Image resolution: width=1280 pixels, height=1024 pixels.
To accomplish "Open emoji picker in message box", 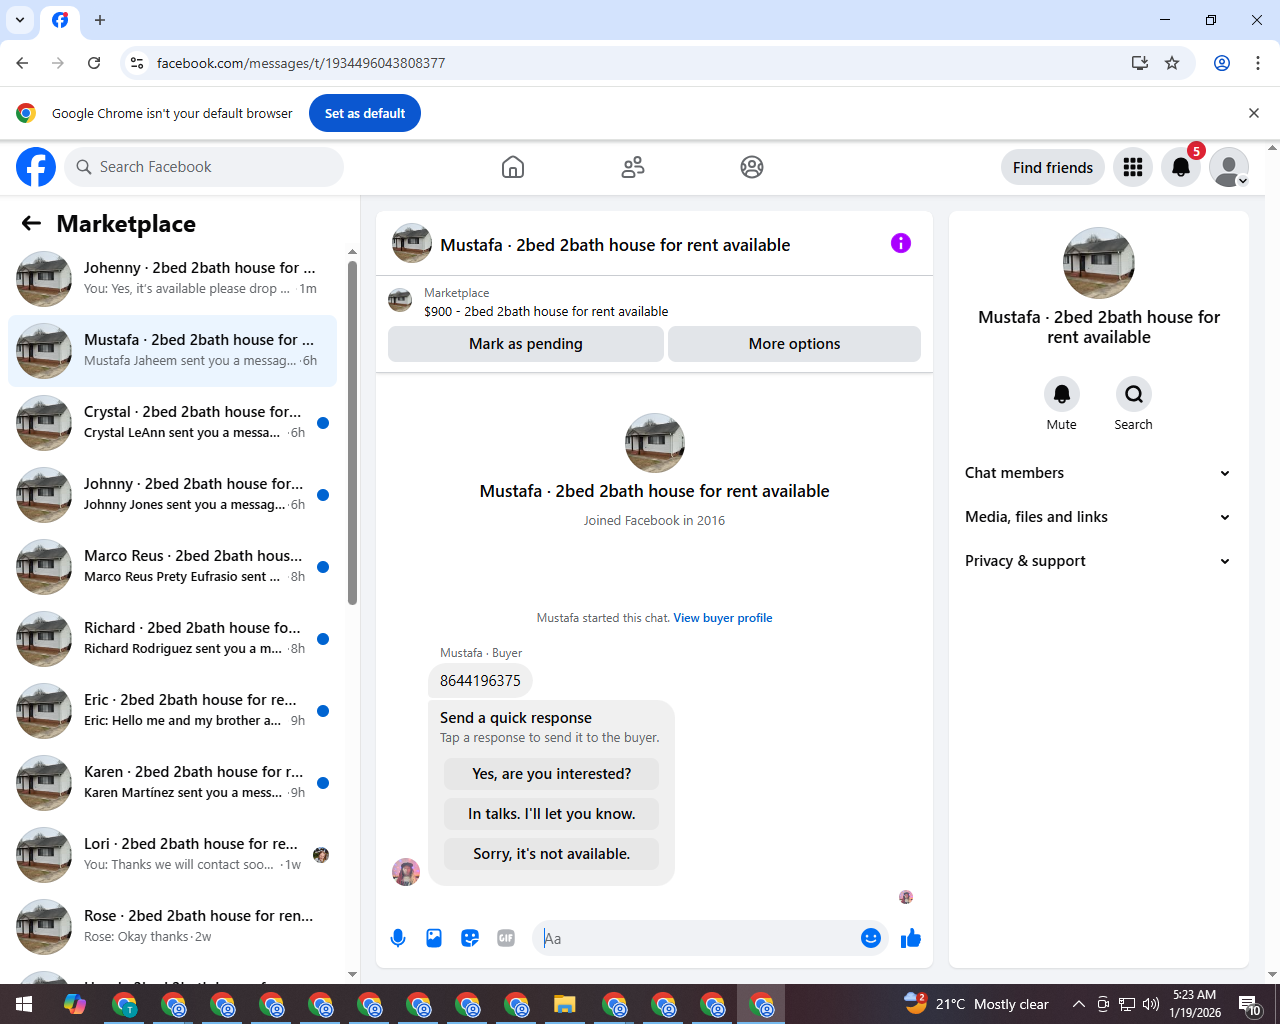I will [871, 938].
